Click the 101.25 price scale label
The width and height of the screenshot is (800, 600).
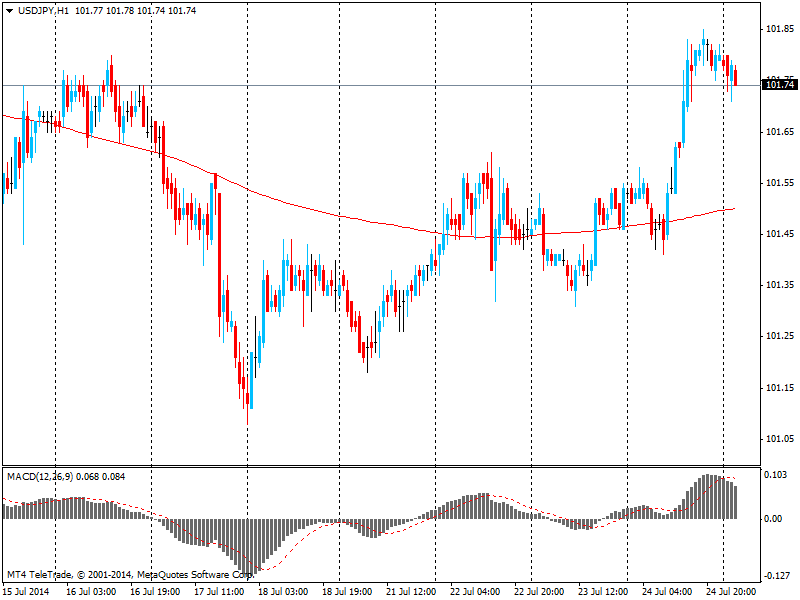(779, 336)
